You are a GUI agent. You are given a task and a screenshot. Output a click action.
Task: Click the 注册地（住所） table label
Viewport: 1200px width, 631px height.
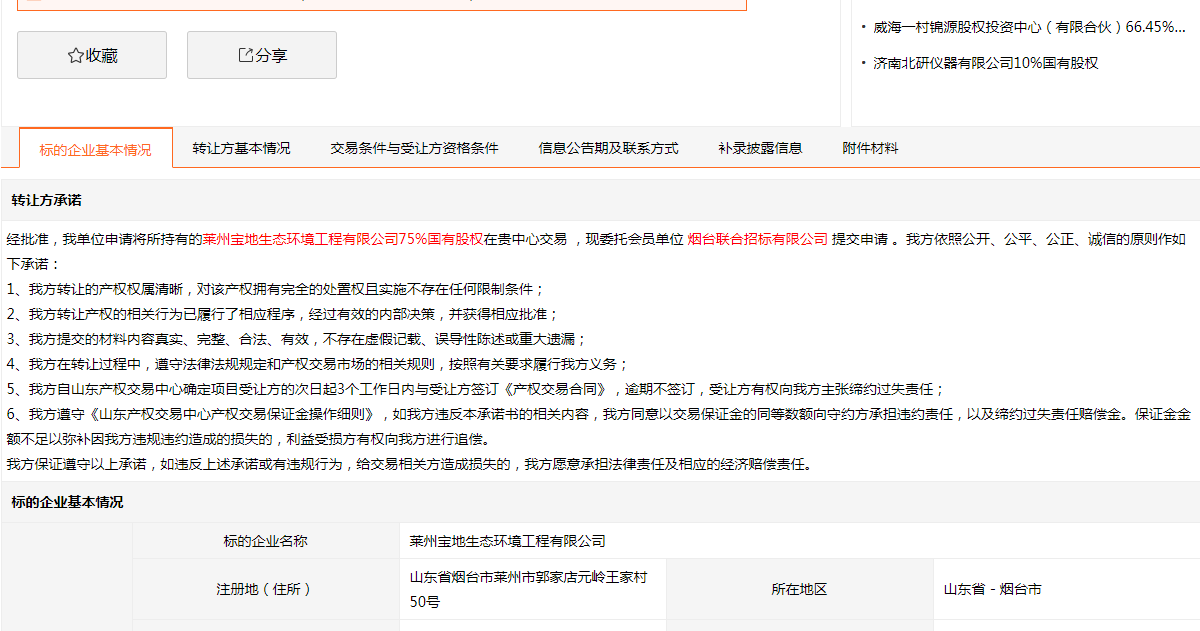point(265,589)
